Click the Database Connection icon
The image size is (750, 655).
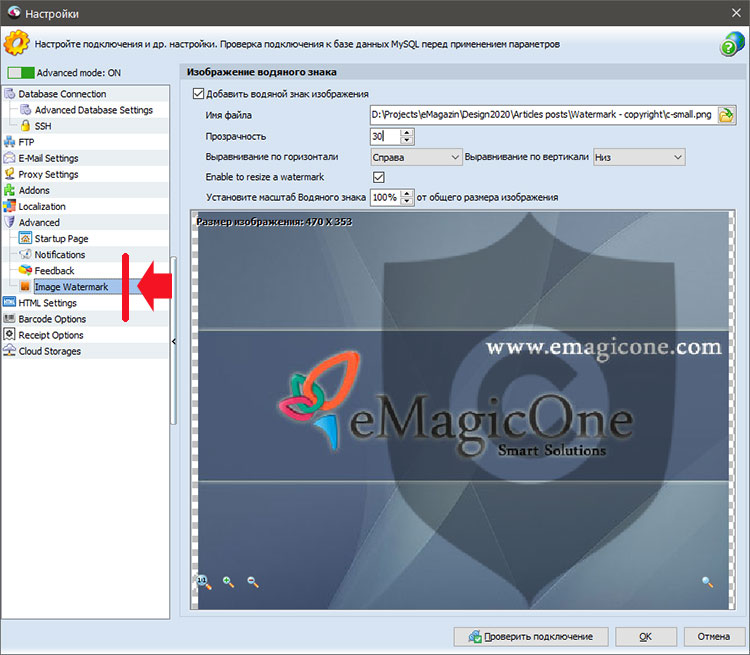10,94
